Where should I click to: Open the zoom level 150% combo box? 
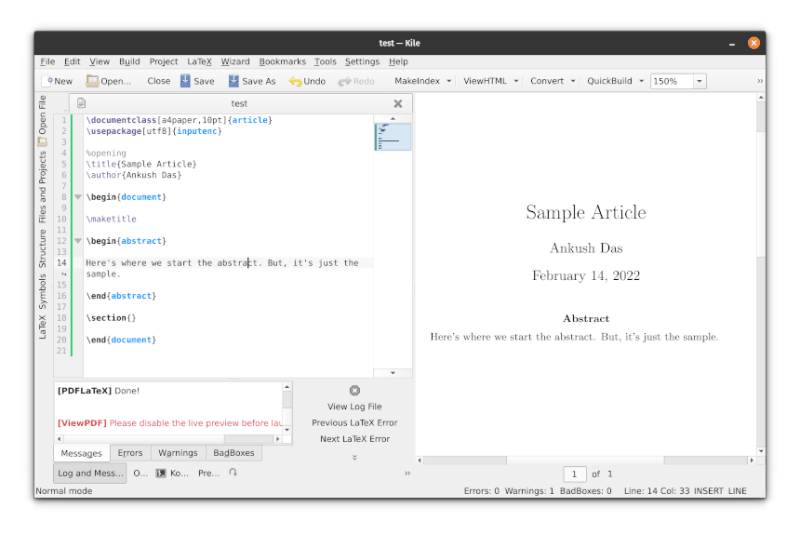tap(678, 81)
